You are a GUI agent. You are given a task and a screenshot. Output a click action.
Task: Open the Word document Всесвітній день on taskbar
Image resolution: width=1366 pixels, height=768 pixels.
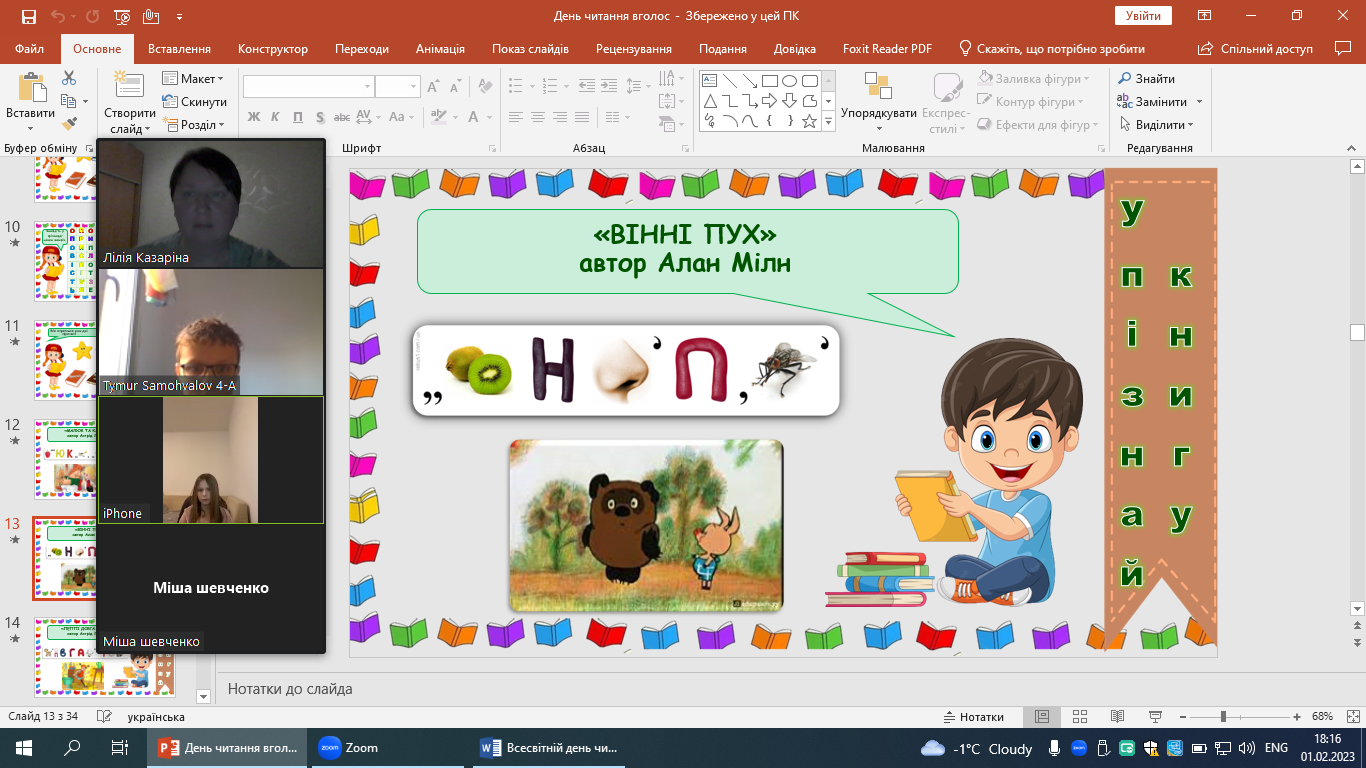(x=550, y=748)
